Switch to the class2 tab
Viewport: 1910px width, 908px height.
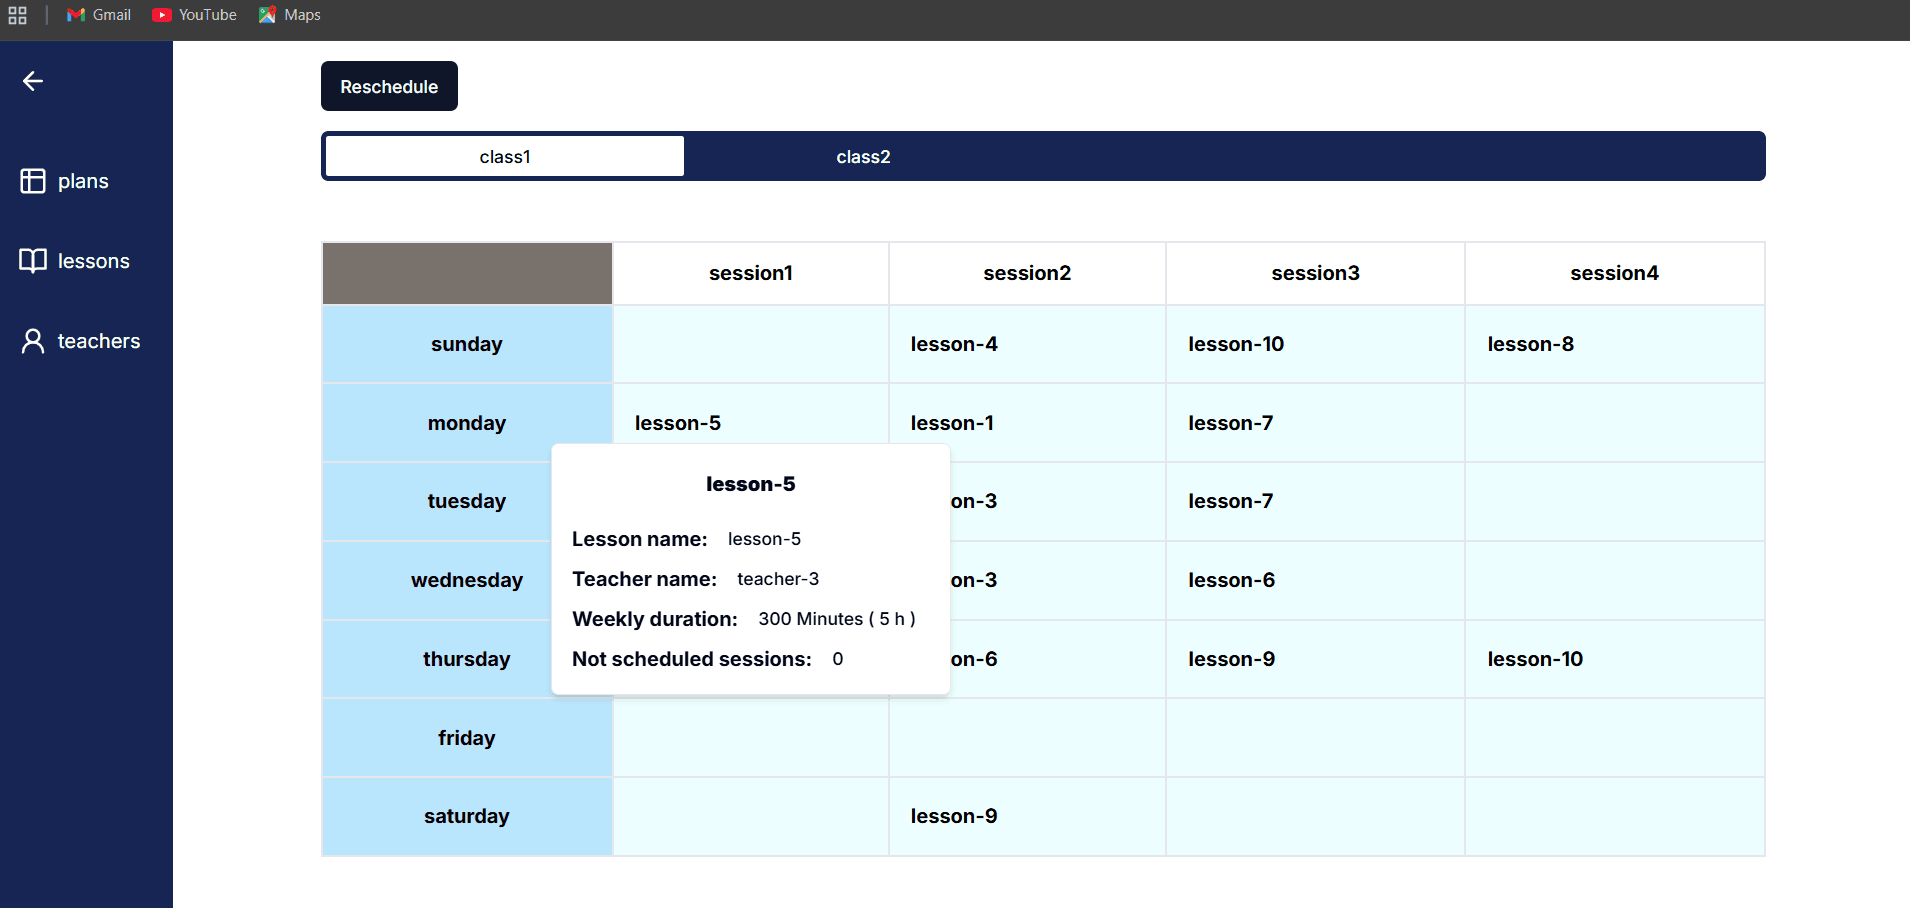coord(863,157)
